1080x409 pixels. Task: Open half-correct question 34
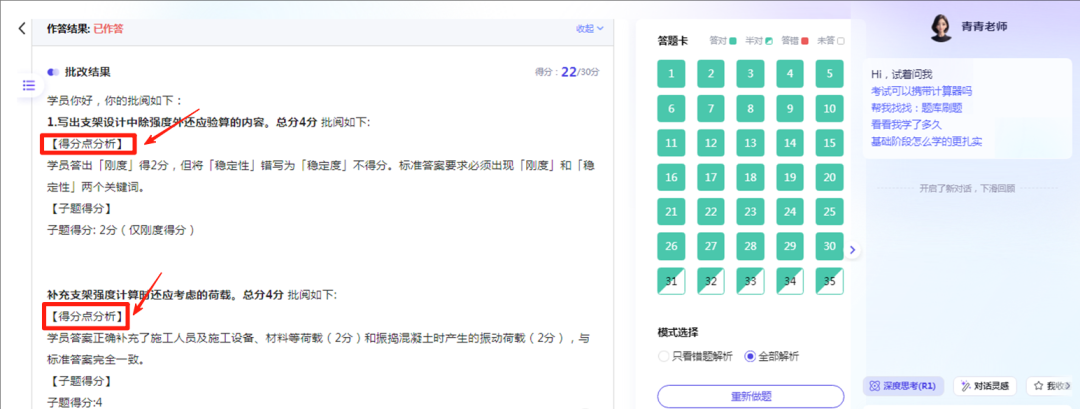[790, 281]
